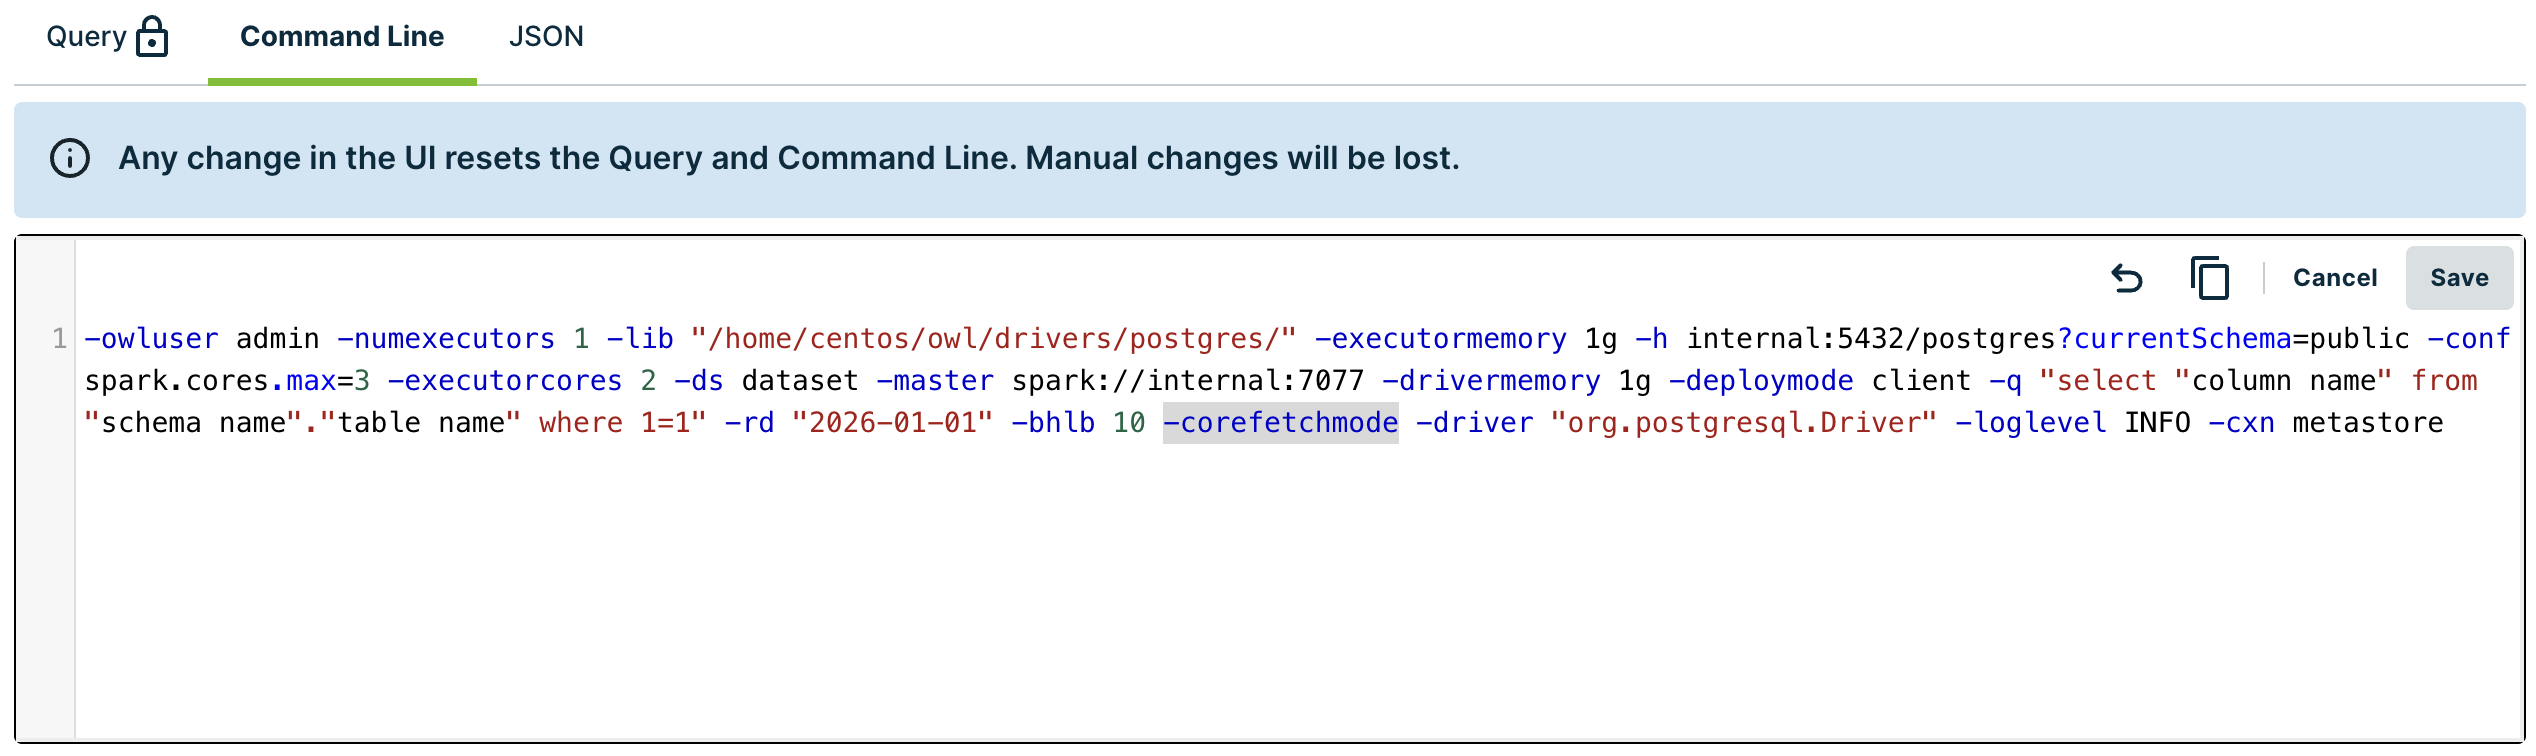Copy the command line to clipboard
This screenshot has height=756, width=2536.
[x=2210, y=278]
